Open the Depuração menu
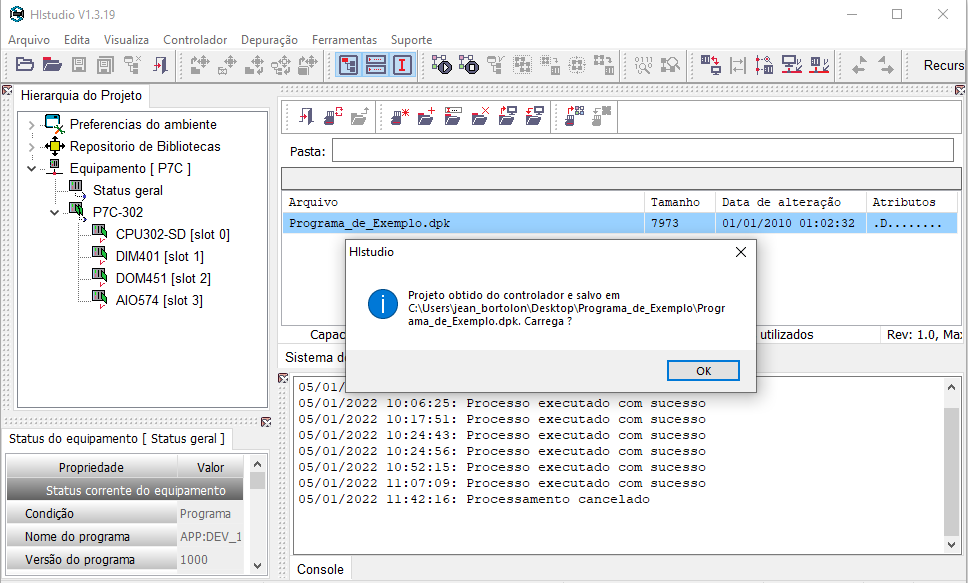 tap(269, 40)
